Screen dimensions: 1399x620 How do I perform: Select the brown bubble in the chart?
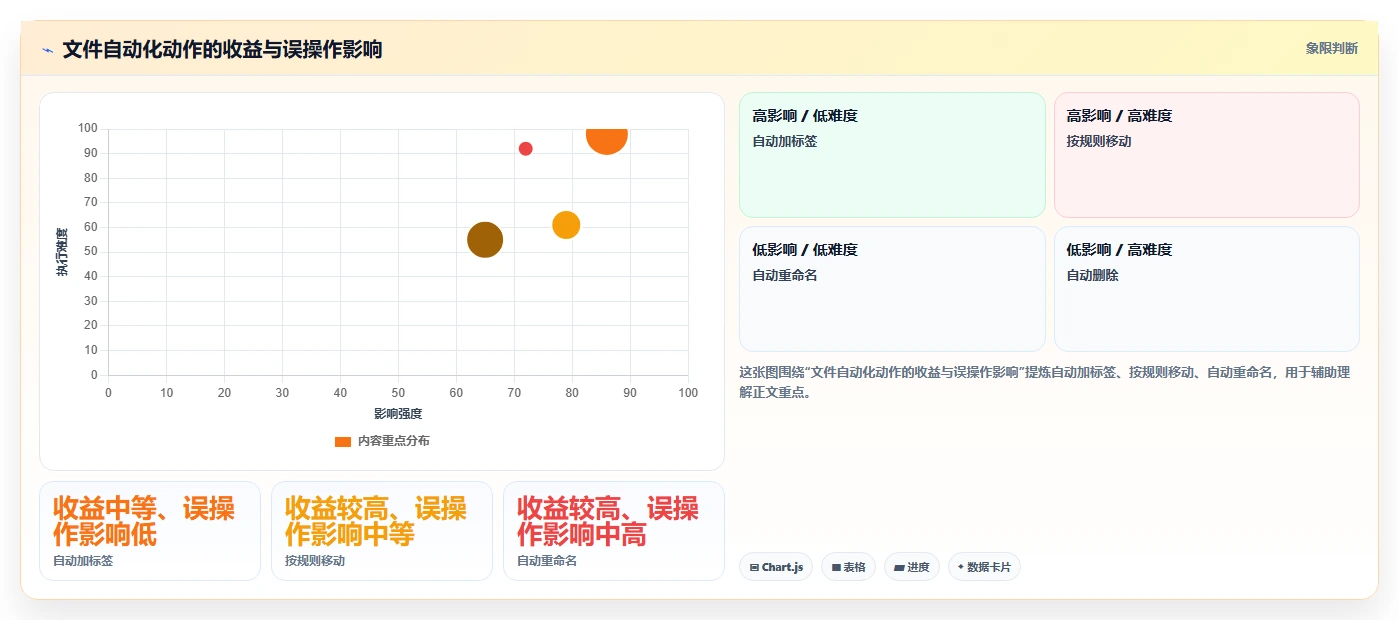485,240
